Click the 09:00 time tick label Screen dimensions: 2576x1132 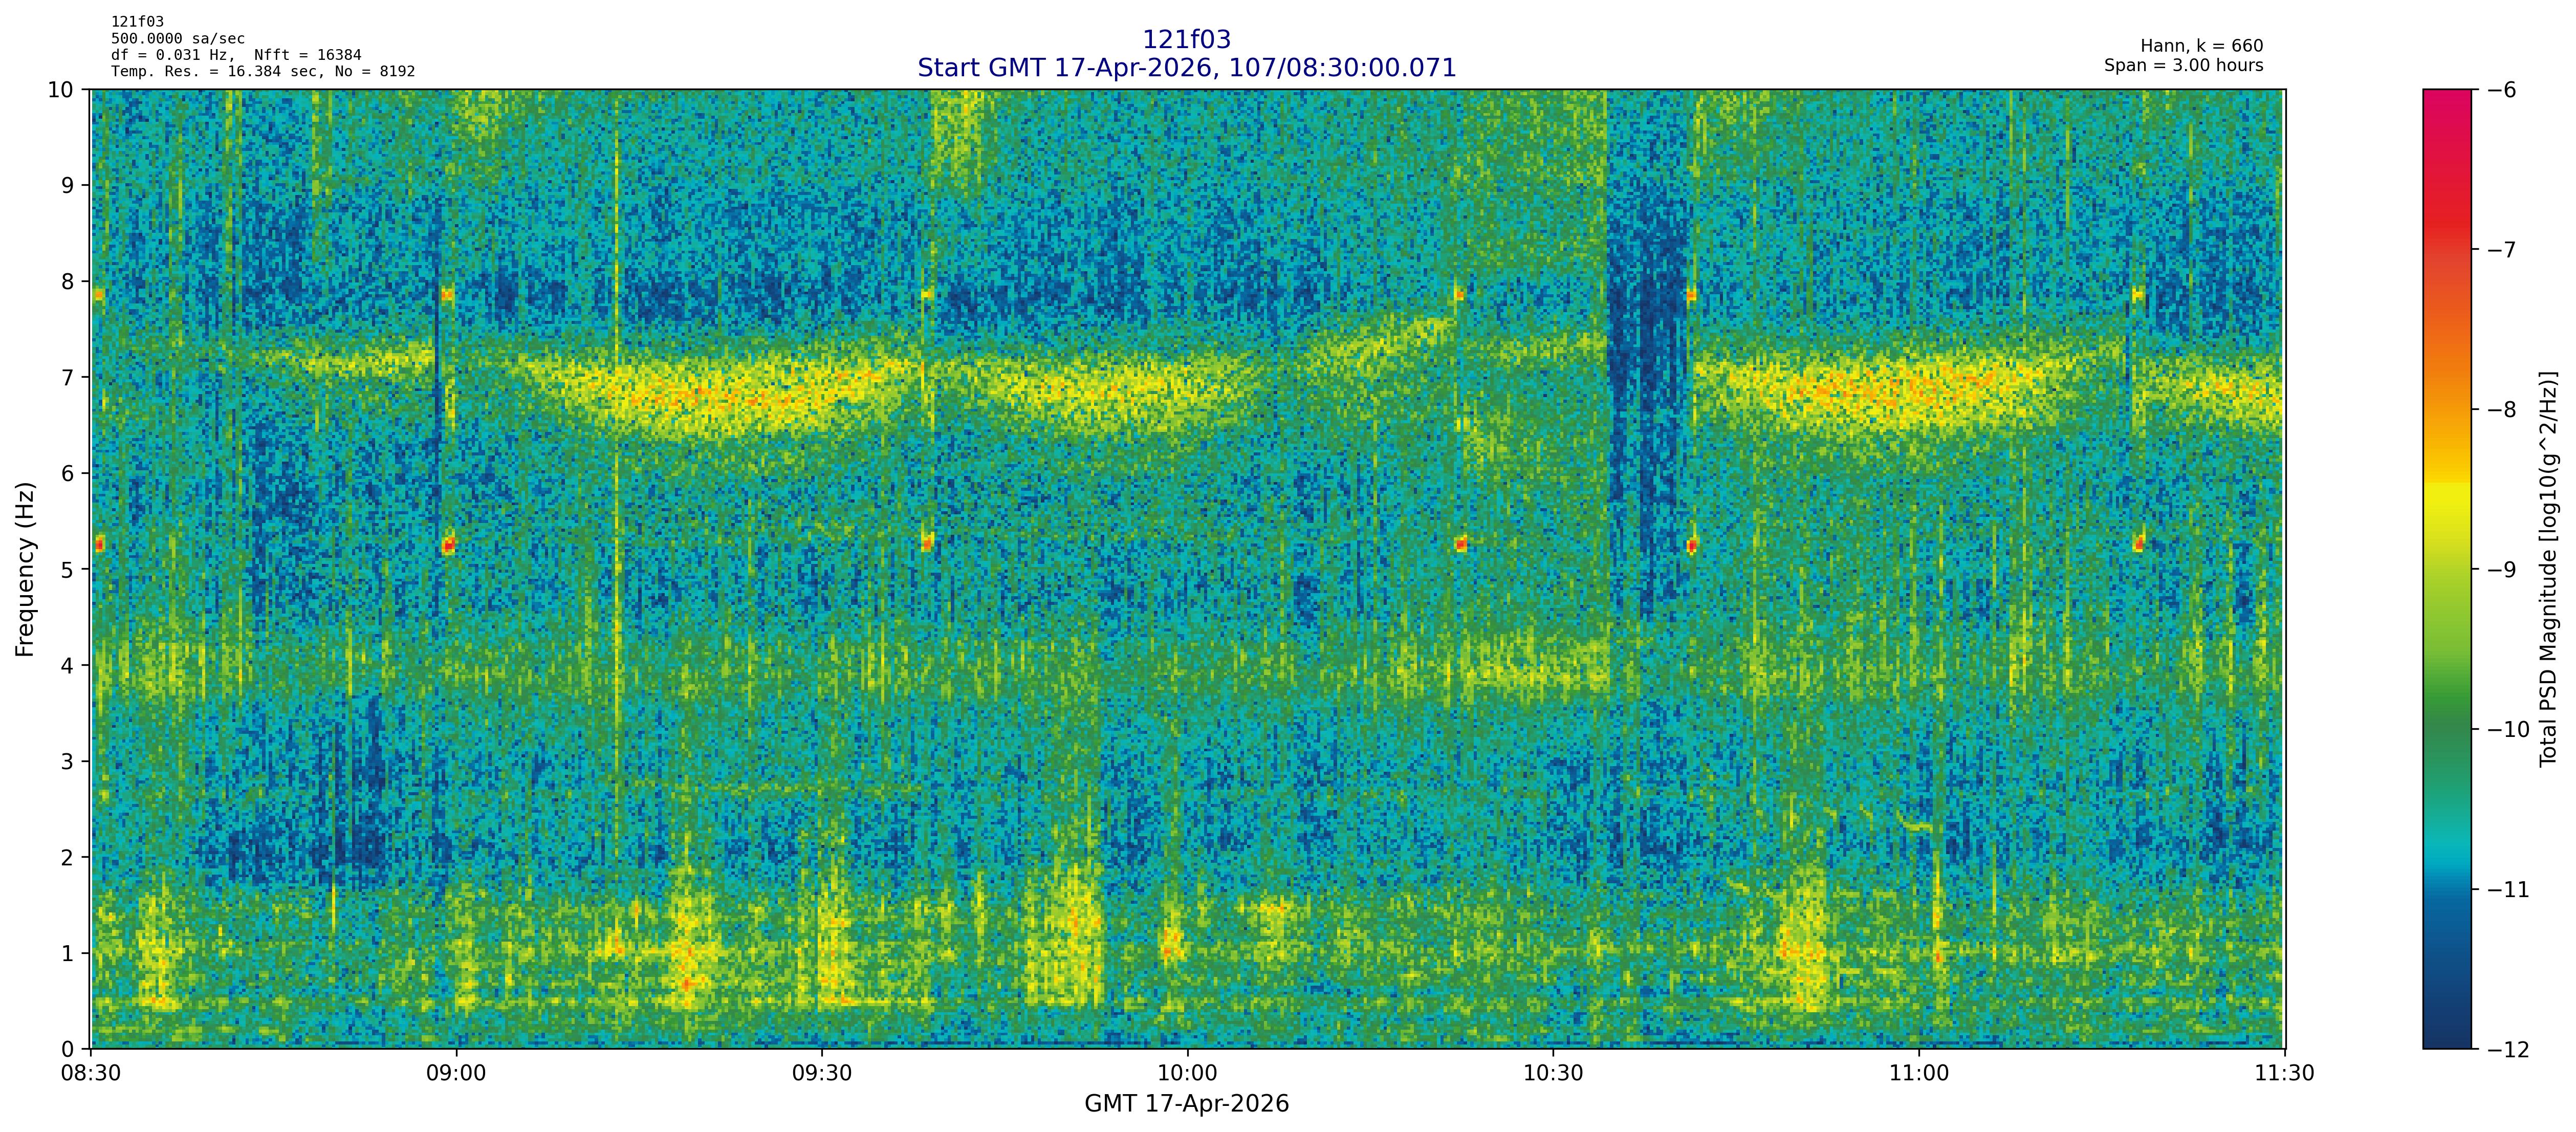coord(456,1074)
